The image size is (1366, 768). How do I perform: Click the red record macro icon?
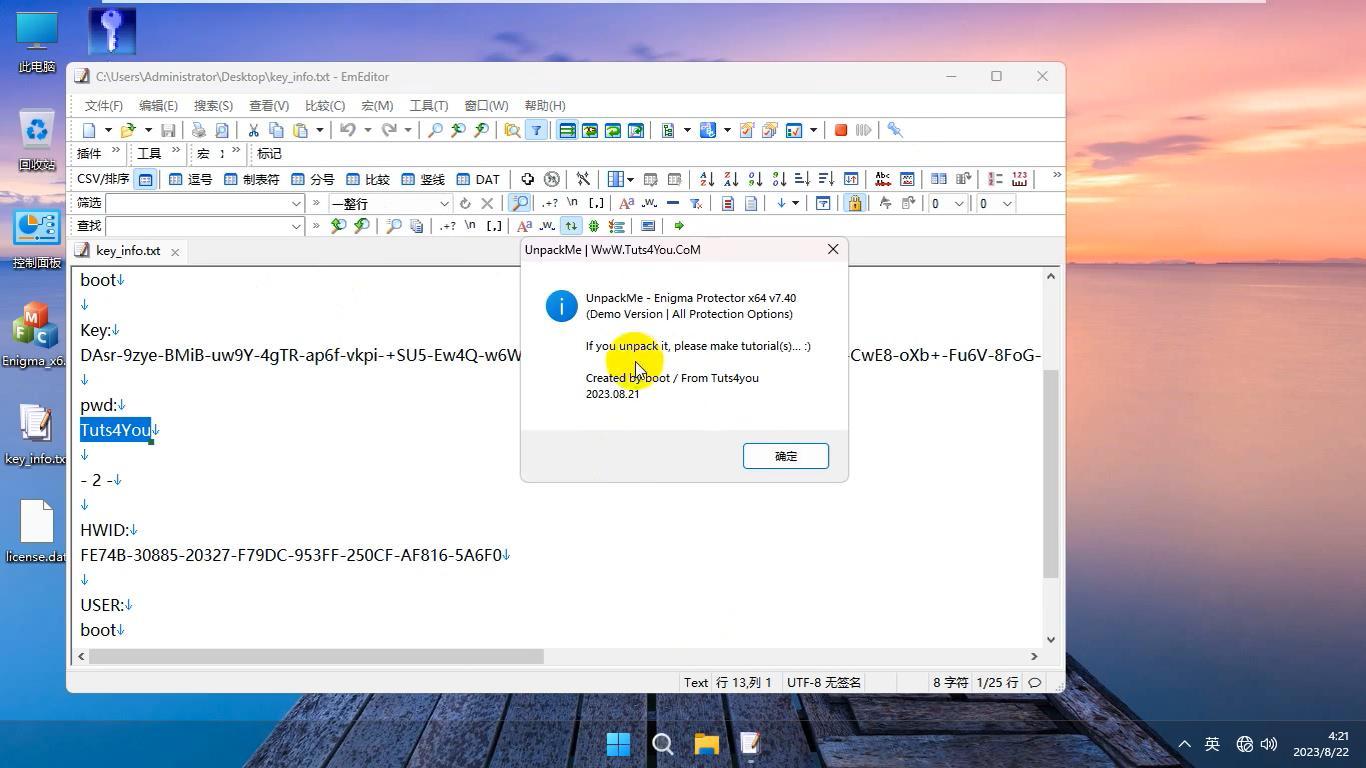click(x=841, y=130)
